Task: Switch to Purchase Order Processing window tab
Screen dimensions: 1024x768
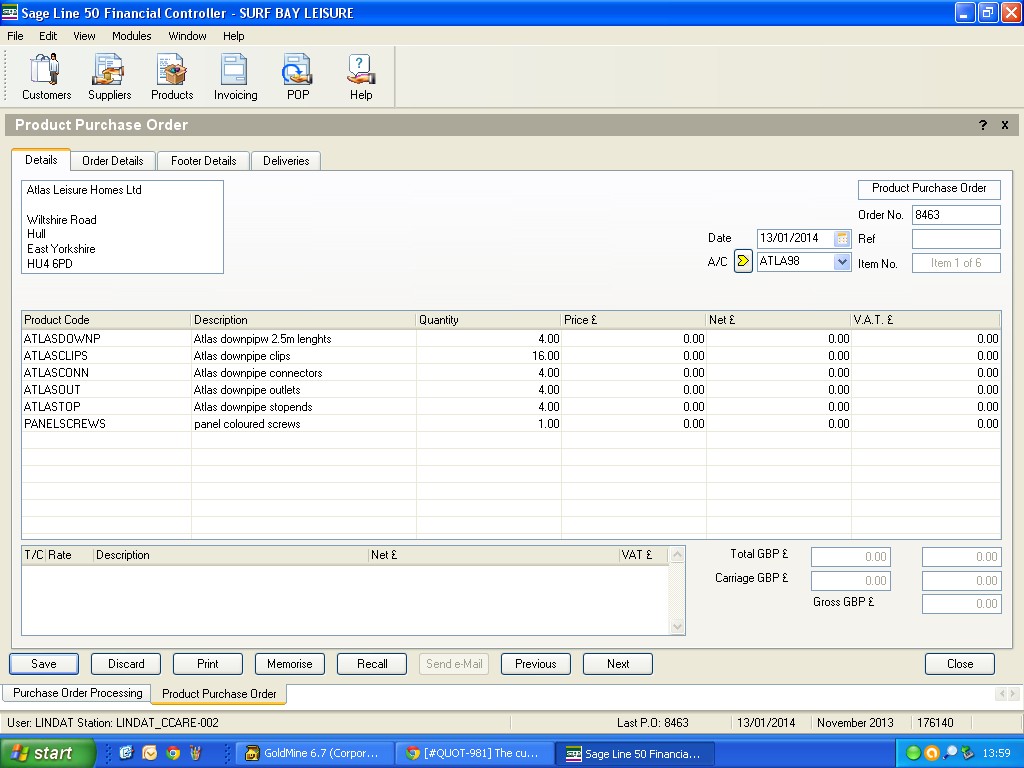Action: [x=77, y=693]
